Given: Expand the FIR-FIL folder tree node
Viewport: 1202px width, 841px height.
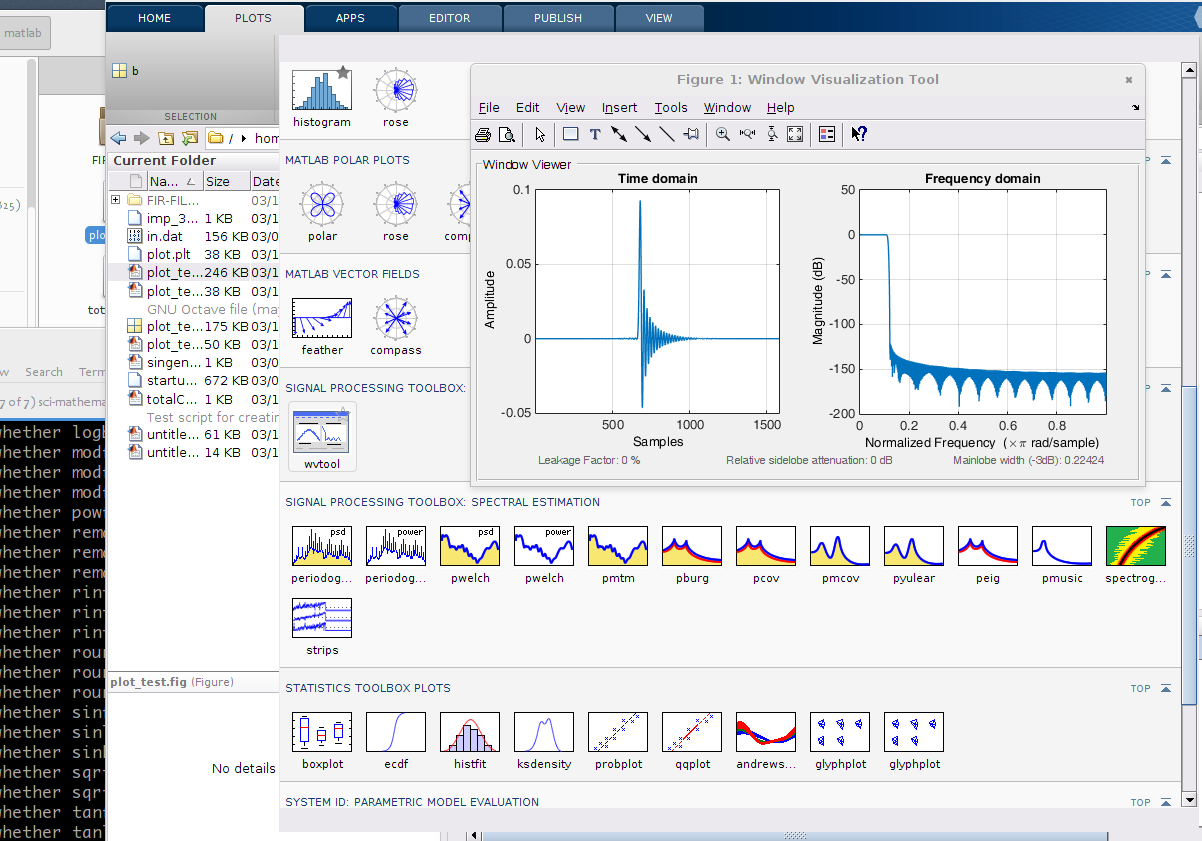Looking at the screenshot, I should point(116,200).
